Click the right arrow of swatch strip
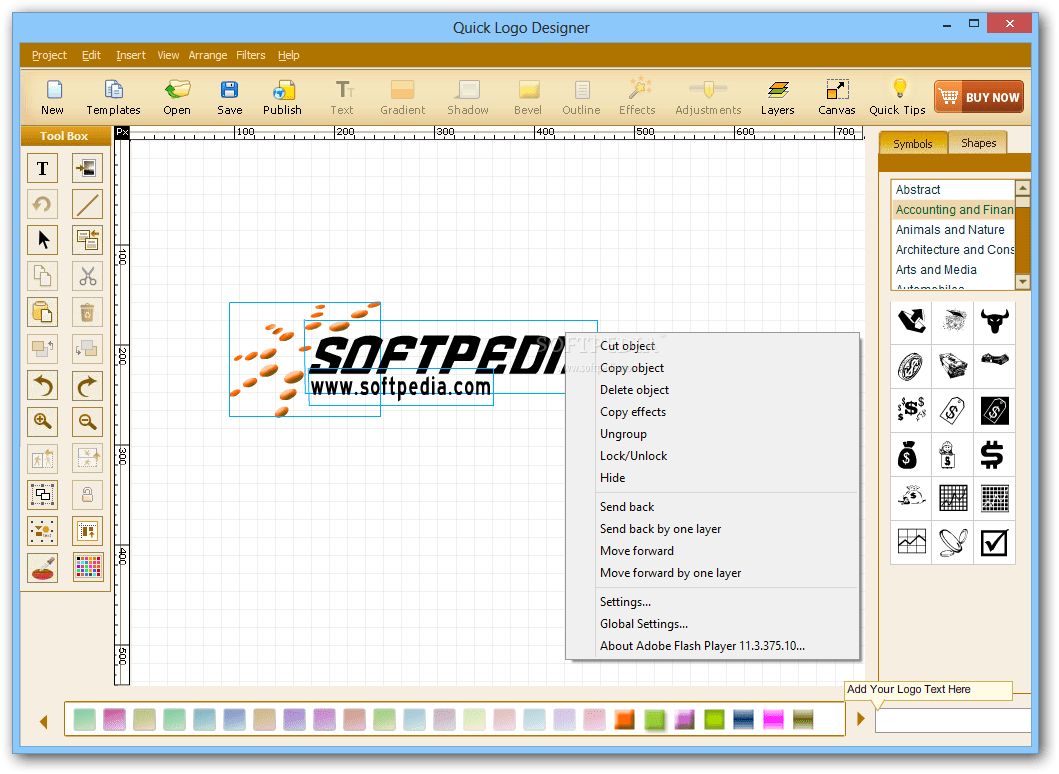The height and width of the screenshot is (774, 1059). [x=860, y=719]
